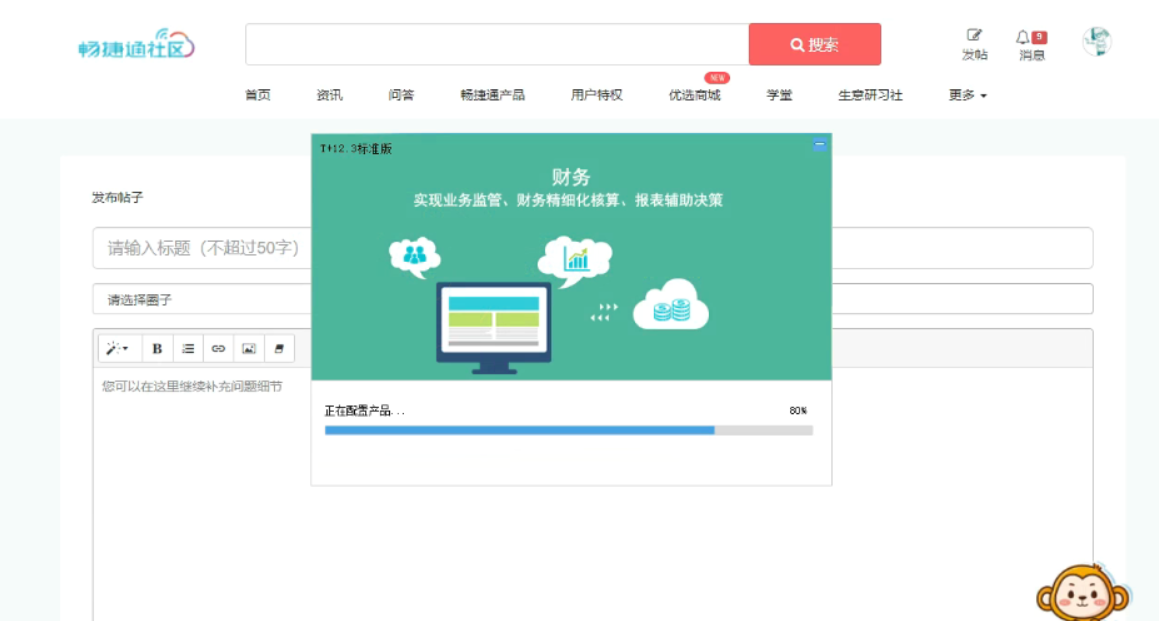The image size is (1159, 621).
Task: Open the user avatar profile
Action: point(1097,41)
